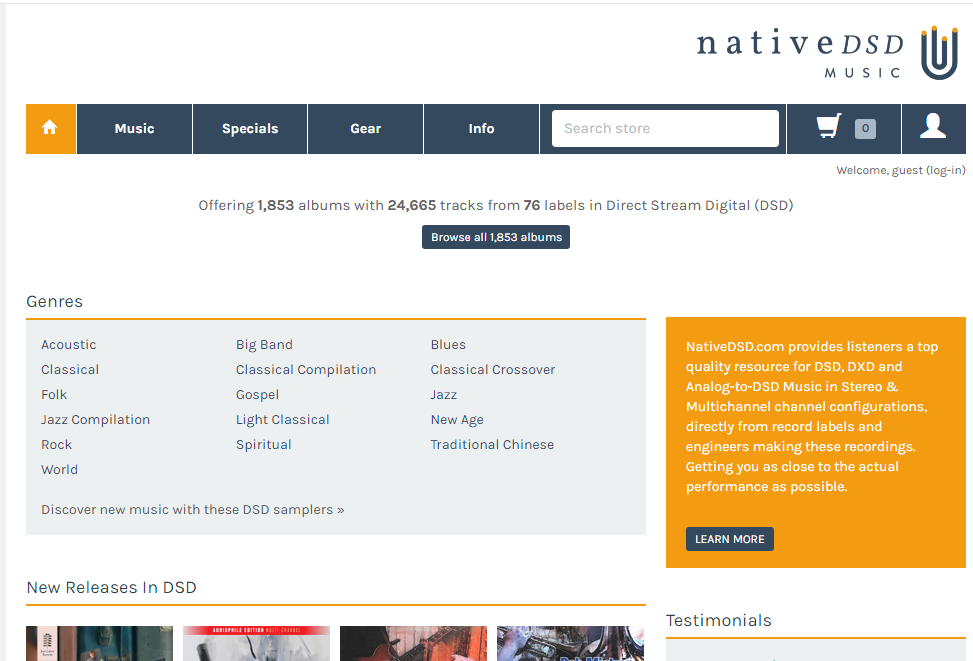Viewport: 973px width, 661px height.
Task: Open the New Age genre
Action: coord(457,420)
